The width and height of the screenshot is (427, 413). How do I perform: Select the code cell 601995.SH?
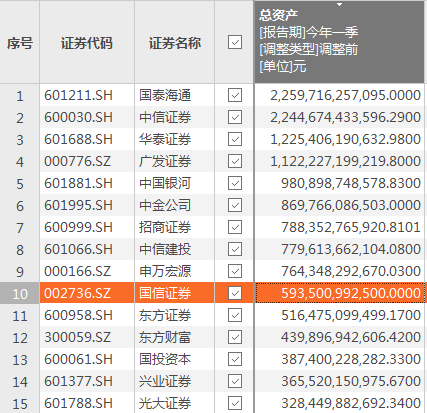(87, 205)
